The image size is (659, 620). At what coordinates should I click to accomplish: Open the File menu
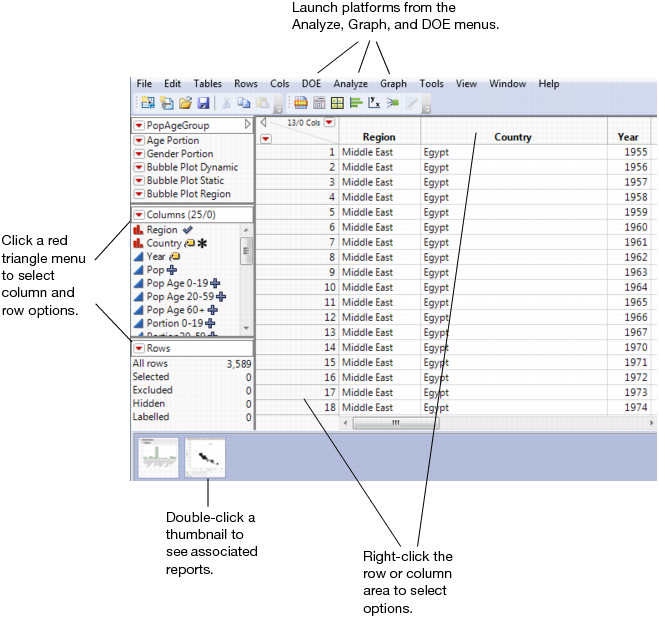click(144, 84)
